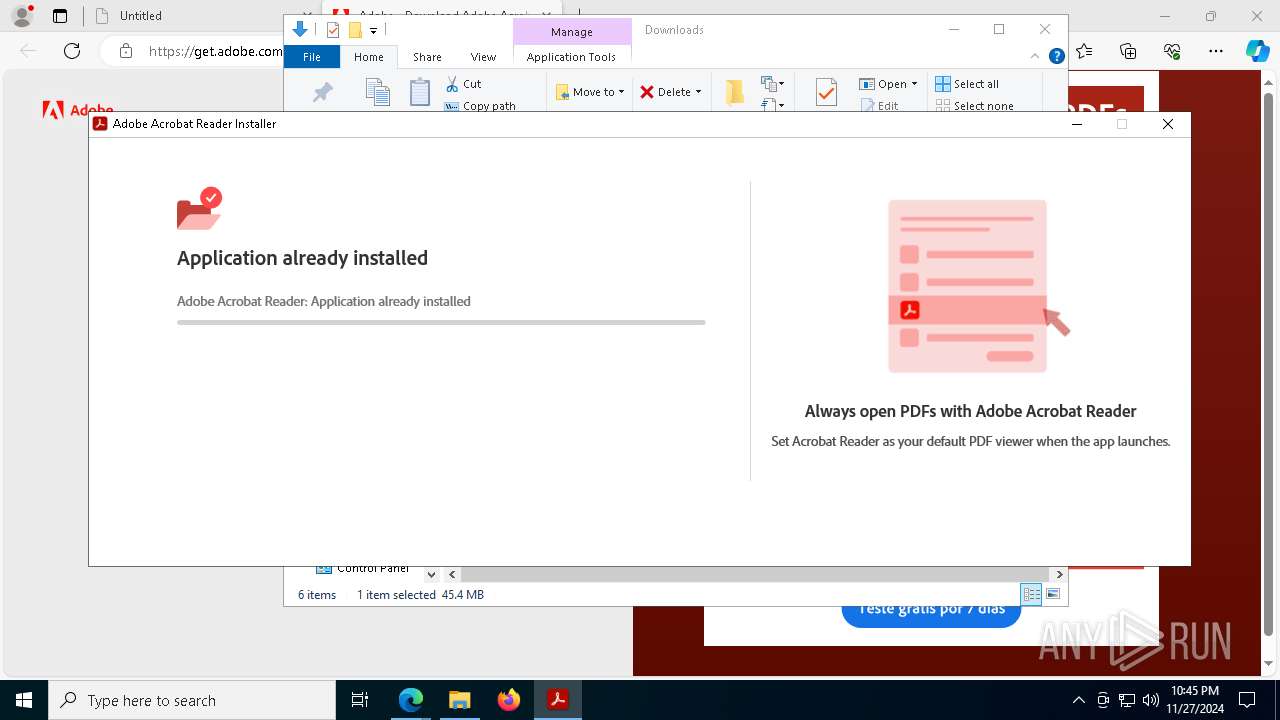
Task: Click the quick access New folder icon
Action: click(x=355, y=30)
